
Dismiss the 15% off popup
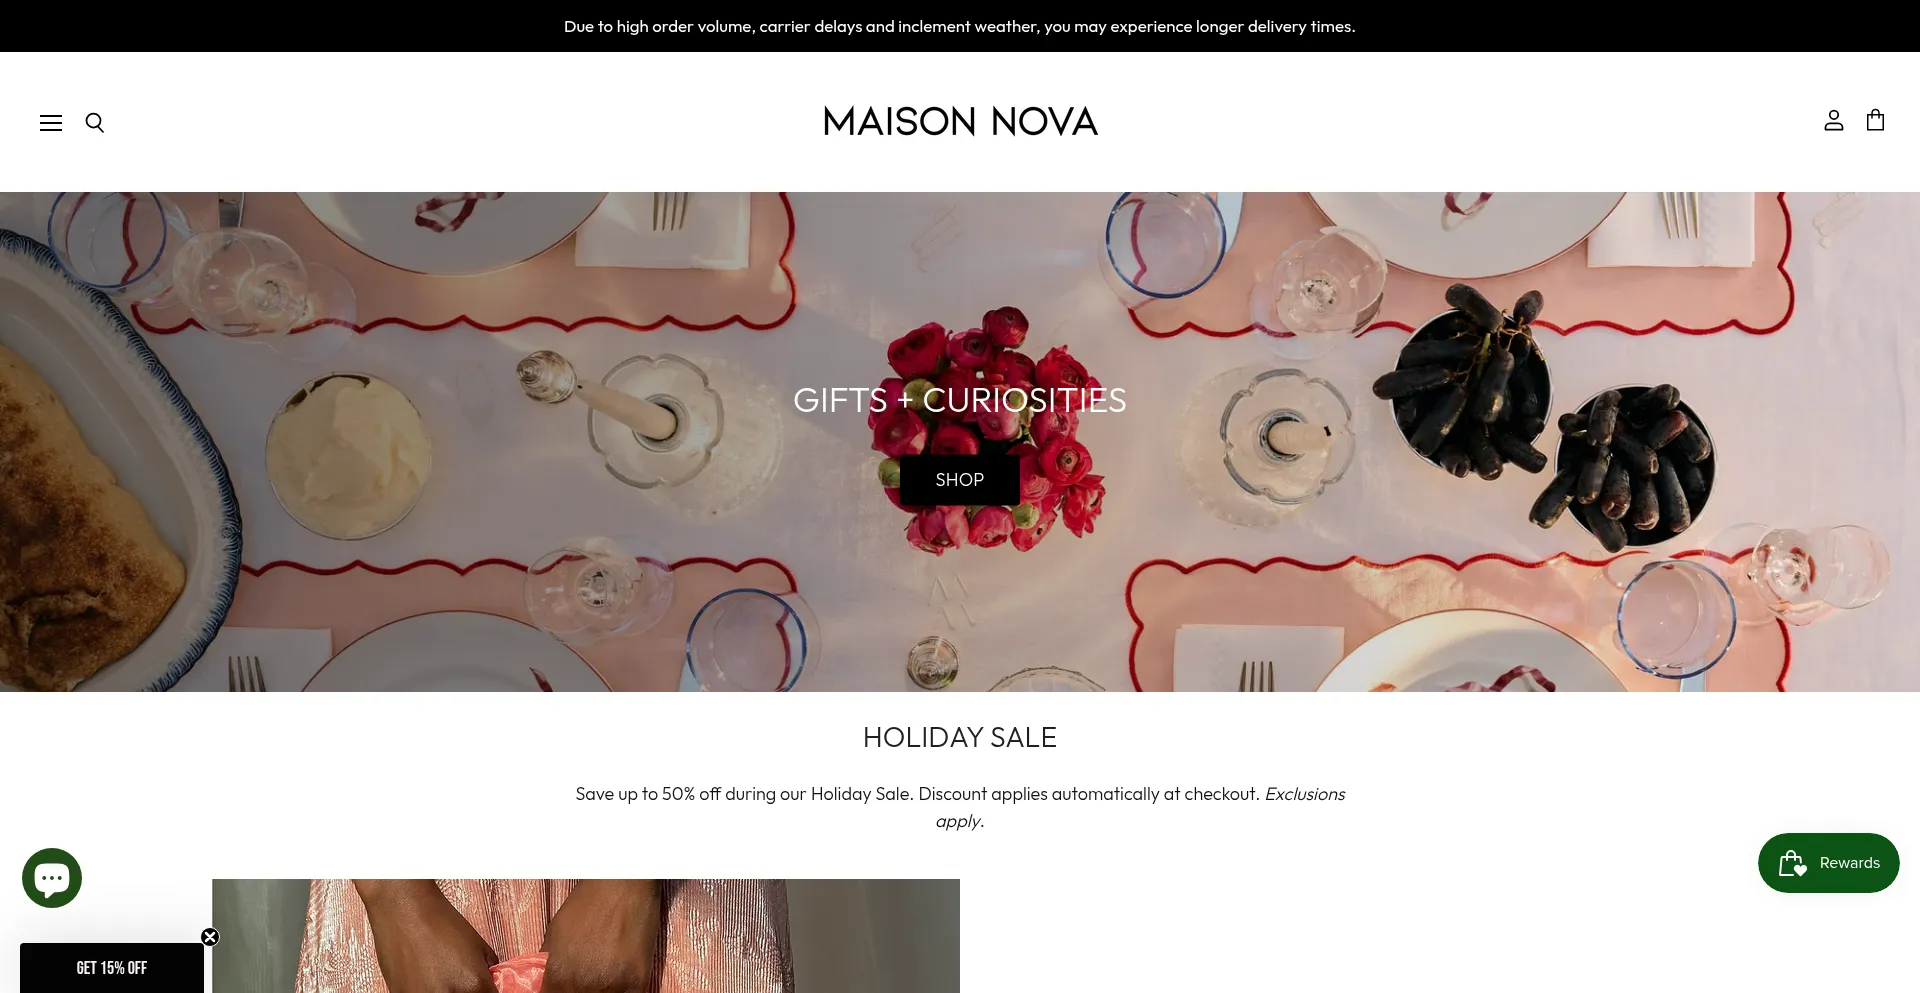pyautogui.click(x=210, y=937)
